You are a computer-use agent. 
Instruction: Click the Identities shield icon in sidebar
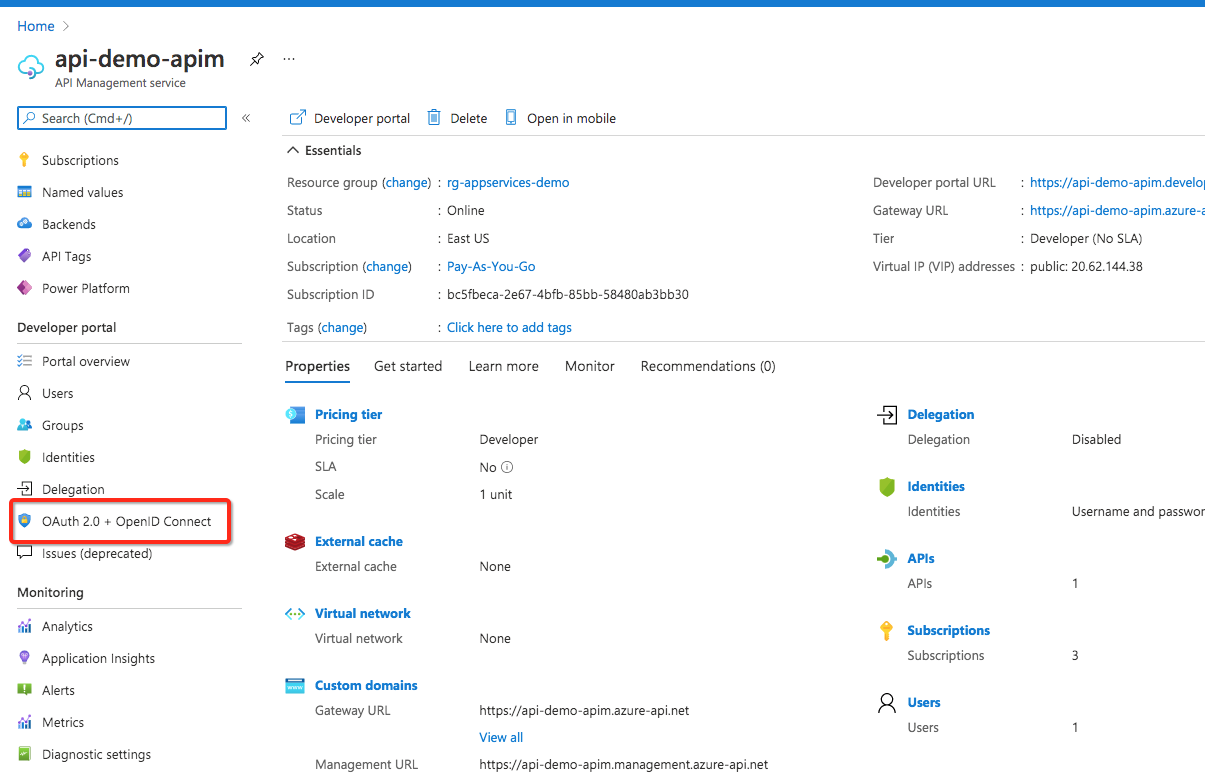25,457
